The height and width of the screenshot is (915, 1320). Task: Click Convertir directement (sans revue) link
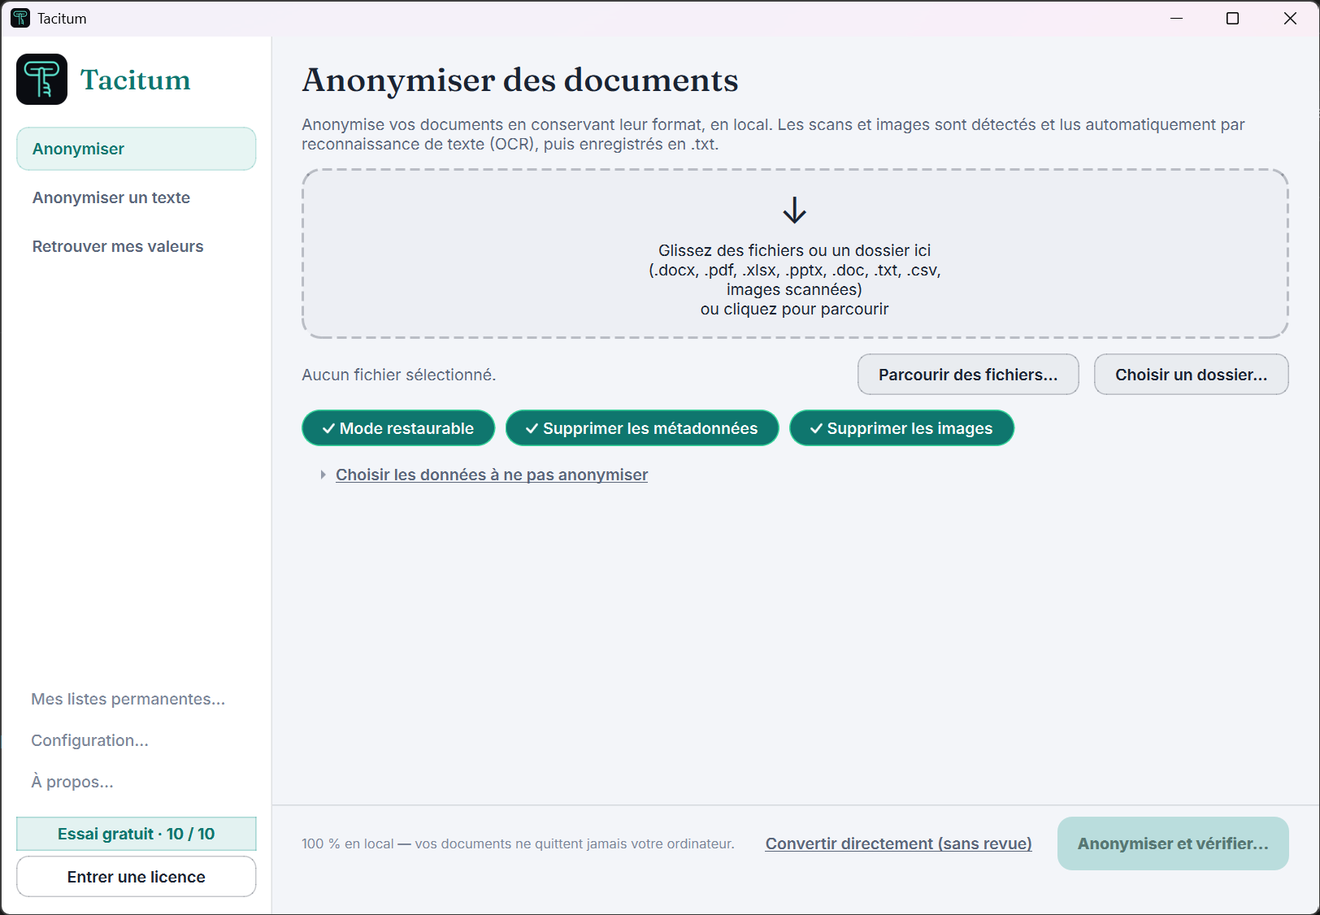(899, 844)
